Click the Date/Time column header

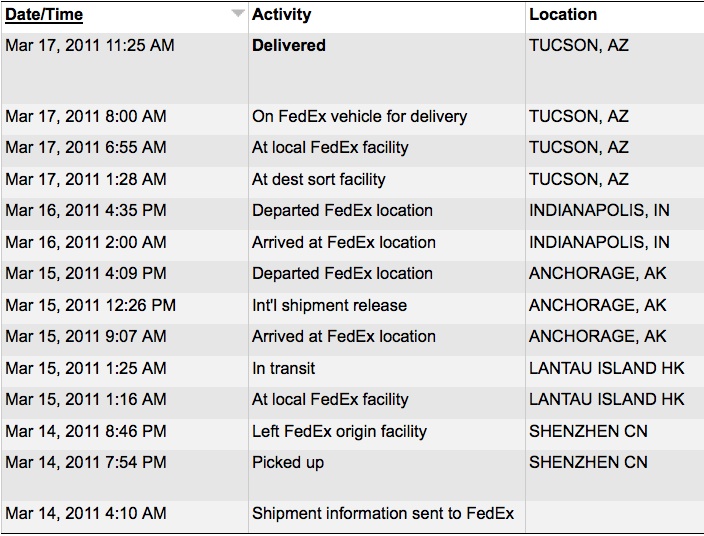44,15
